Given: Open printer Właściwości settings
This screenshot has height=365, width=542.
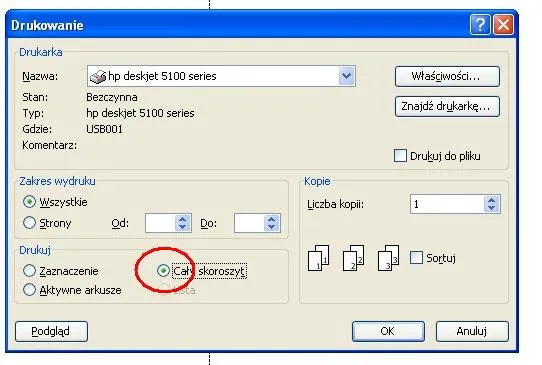Looking at the screenshot, I should (x=447, y=76).
